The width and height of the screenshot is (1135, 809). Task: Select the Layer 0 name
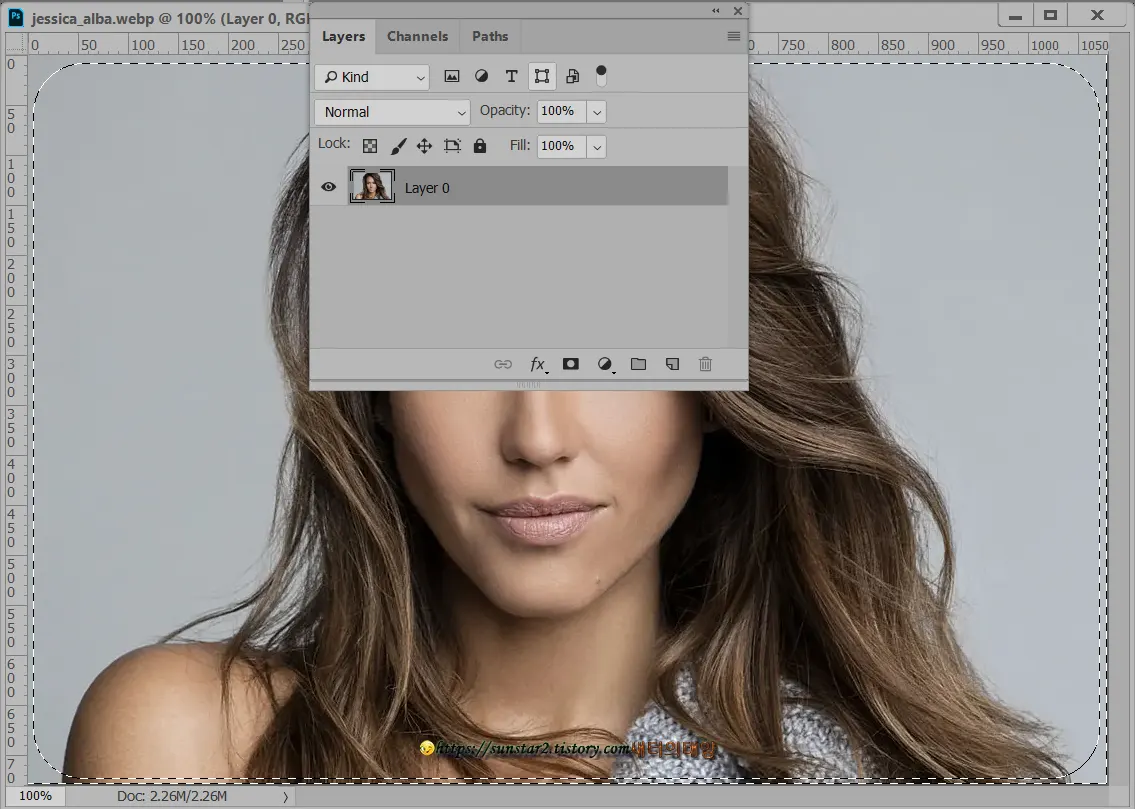point(427,188)
